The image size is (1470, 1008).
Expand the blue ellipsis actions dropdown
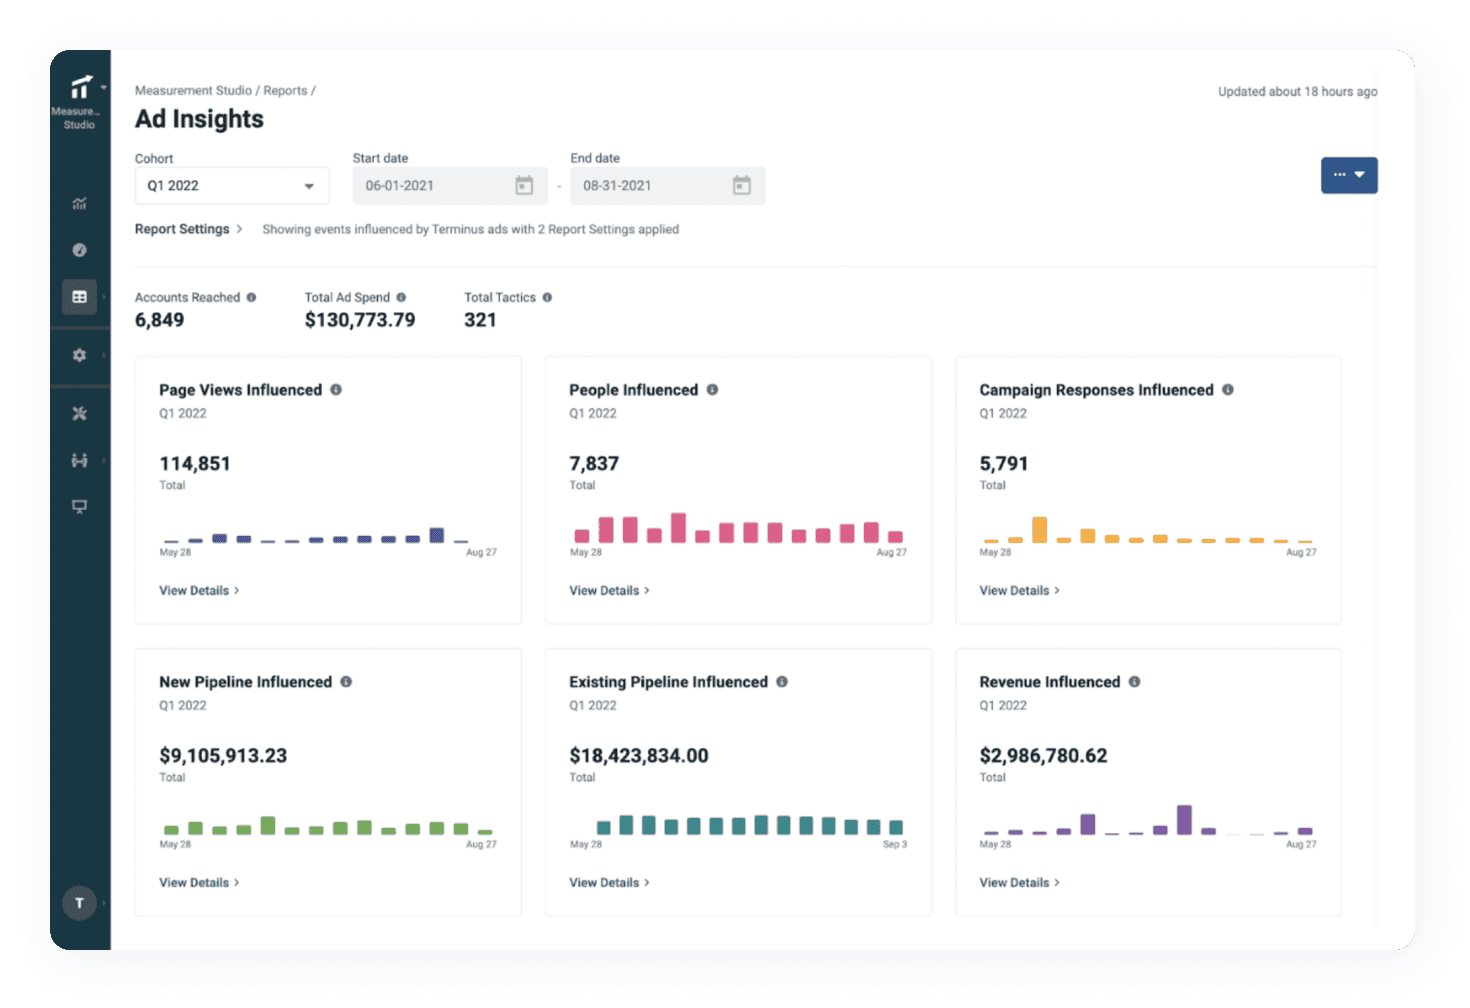1349,175
